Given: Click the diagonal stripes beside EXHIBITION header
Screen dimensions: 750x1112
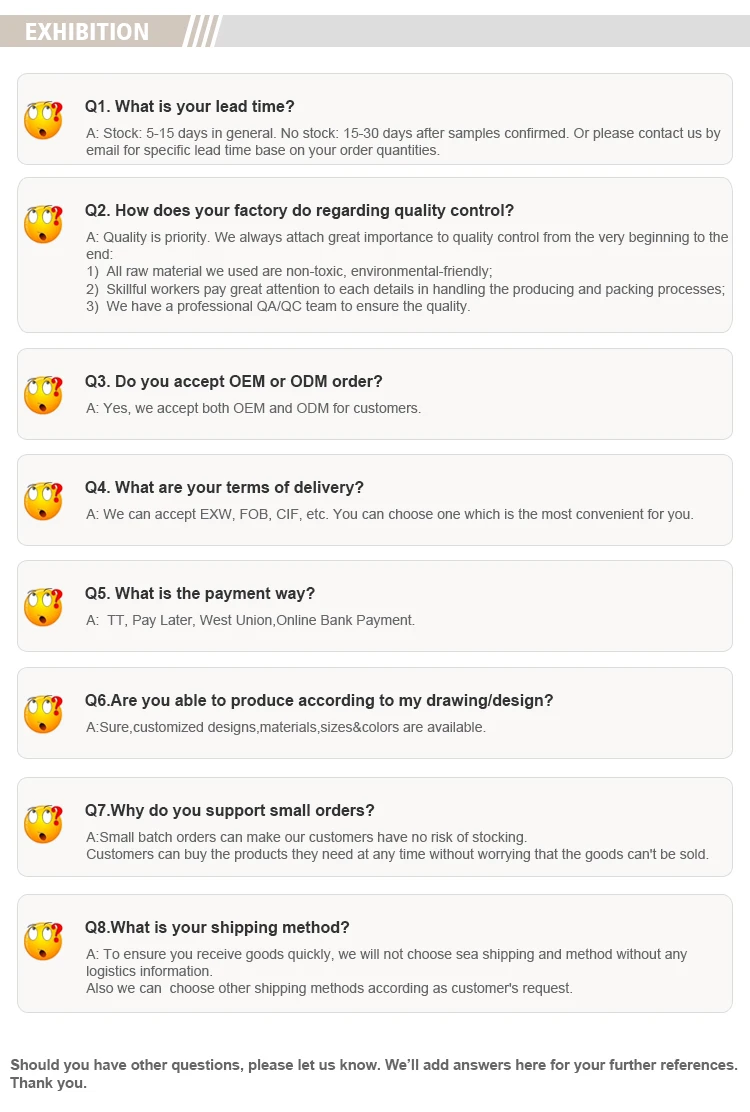Looking at the screenshot, I should 202,31.
